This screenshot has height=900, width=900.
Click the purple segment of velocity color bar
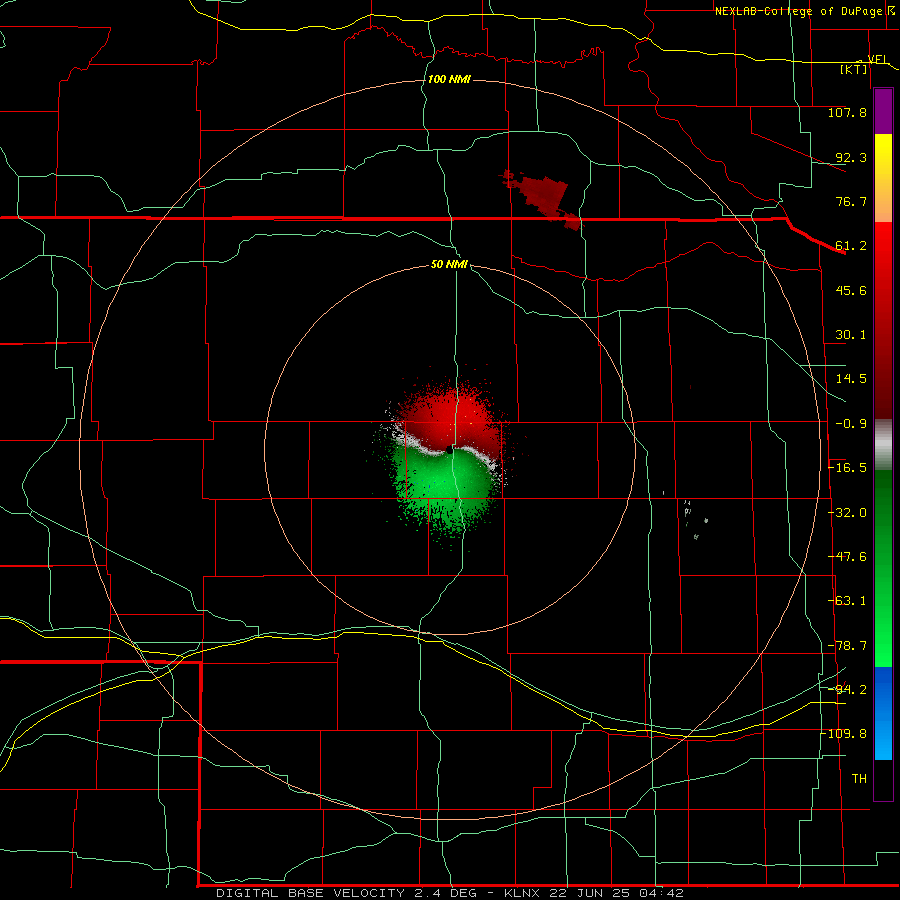click(883, 112)
